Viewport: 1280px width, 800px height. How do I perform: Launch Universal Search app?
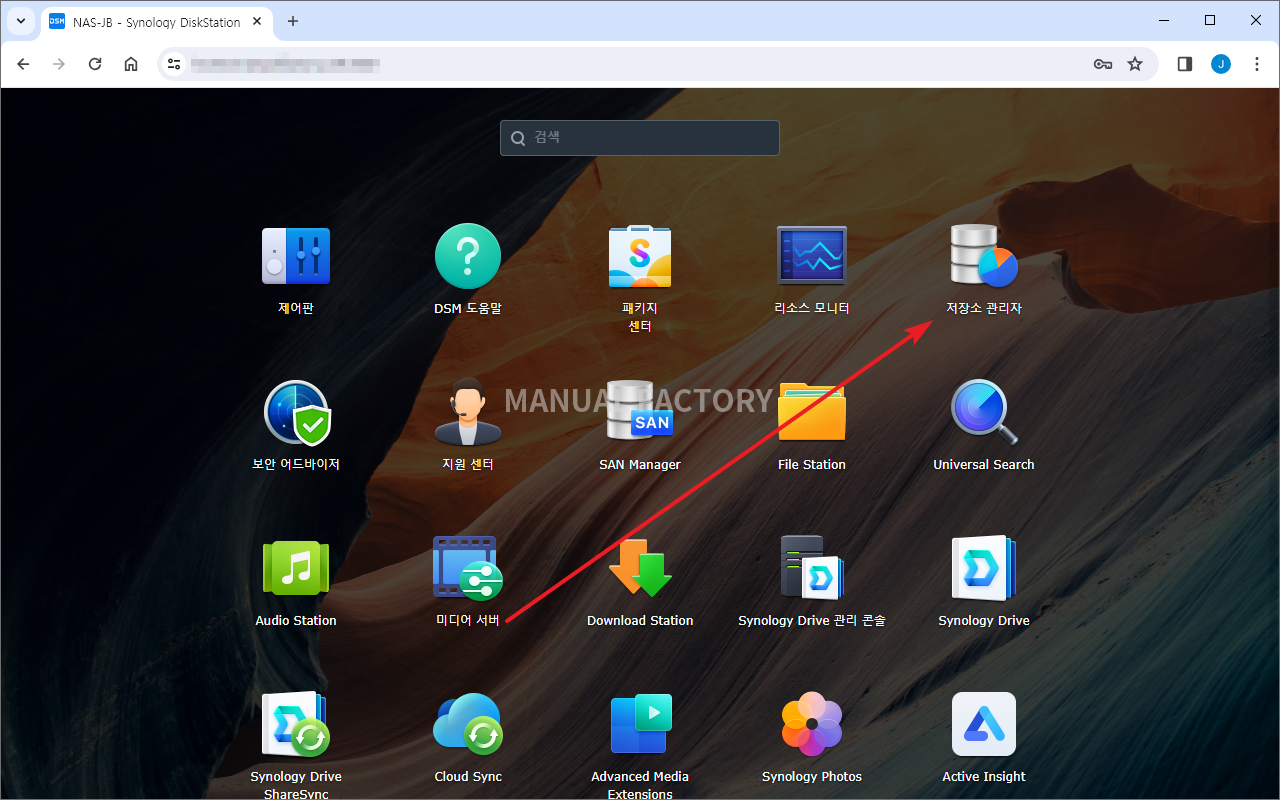(984, 412)
